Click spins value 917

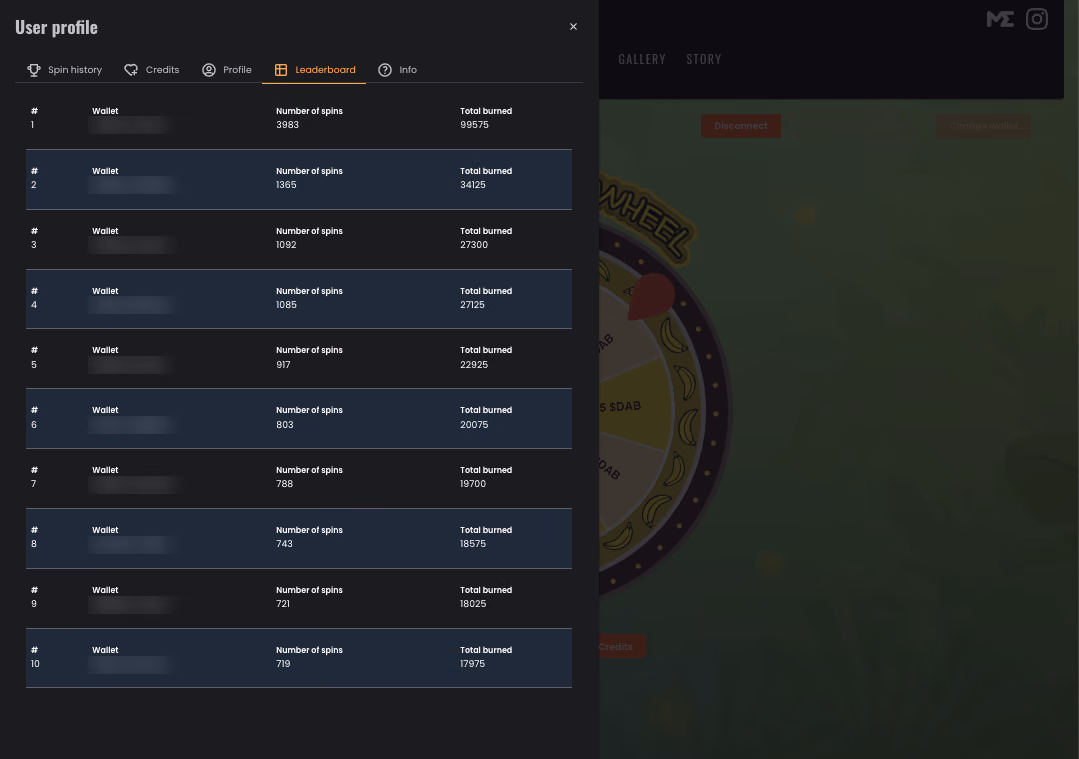click(x=284, y=365)
